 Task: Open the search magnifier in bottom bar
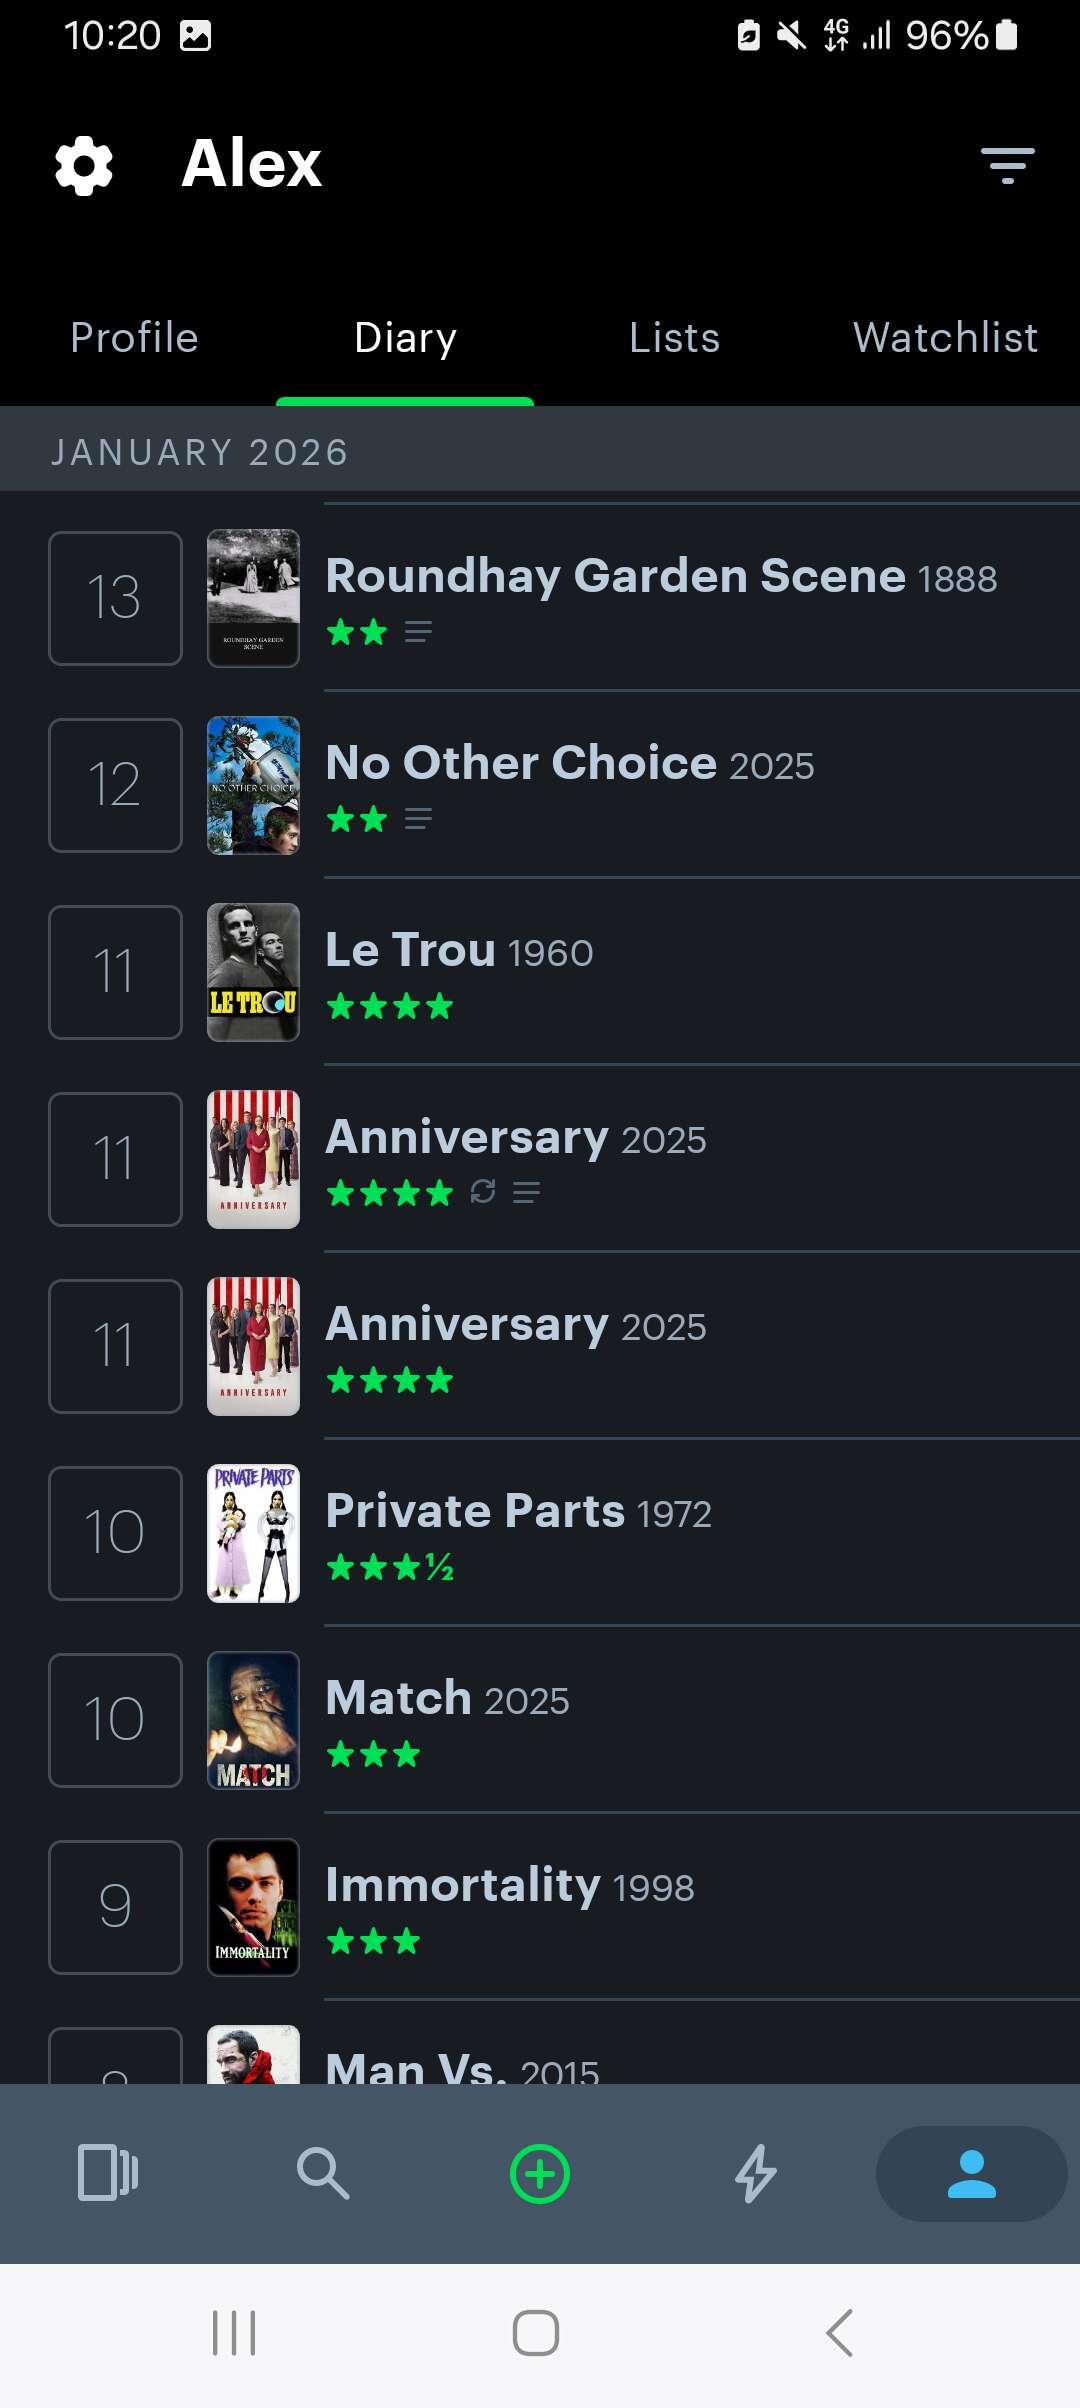323,2174
